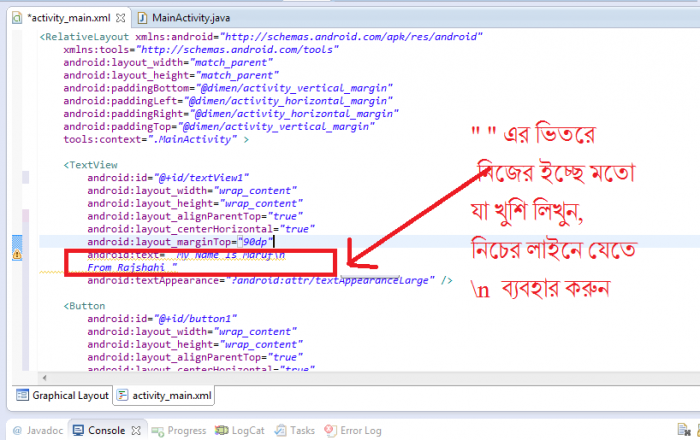Viewport: 700px width, 440px height.
Task: Click the LogCat android icon
Action: pyautogui.click(x=221, y=431)
